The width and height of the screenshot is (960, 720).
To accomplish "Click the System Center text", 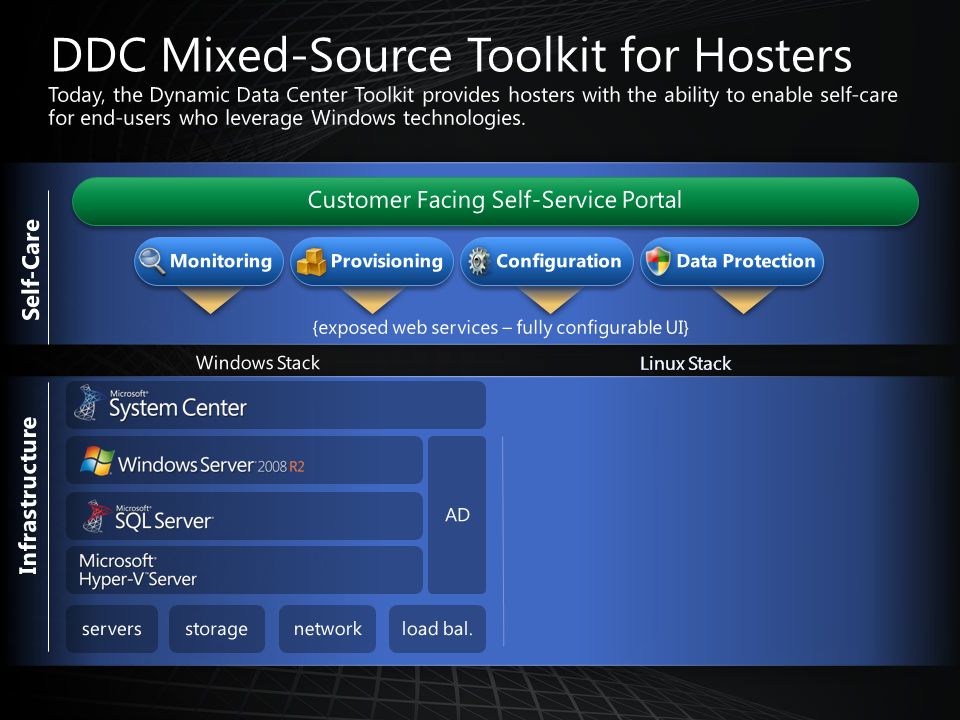I will coord(178,407).
